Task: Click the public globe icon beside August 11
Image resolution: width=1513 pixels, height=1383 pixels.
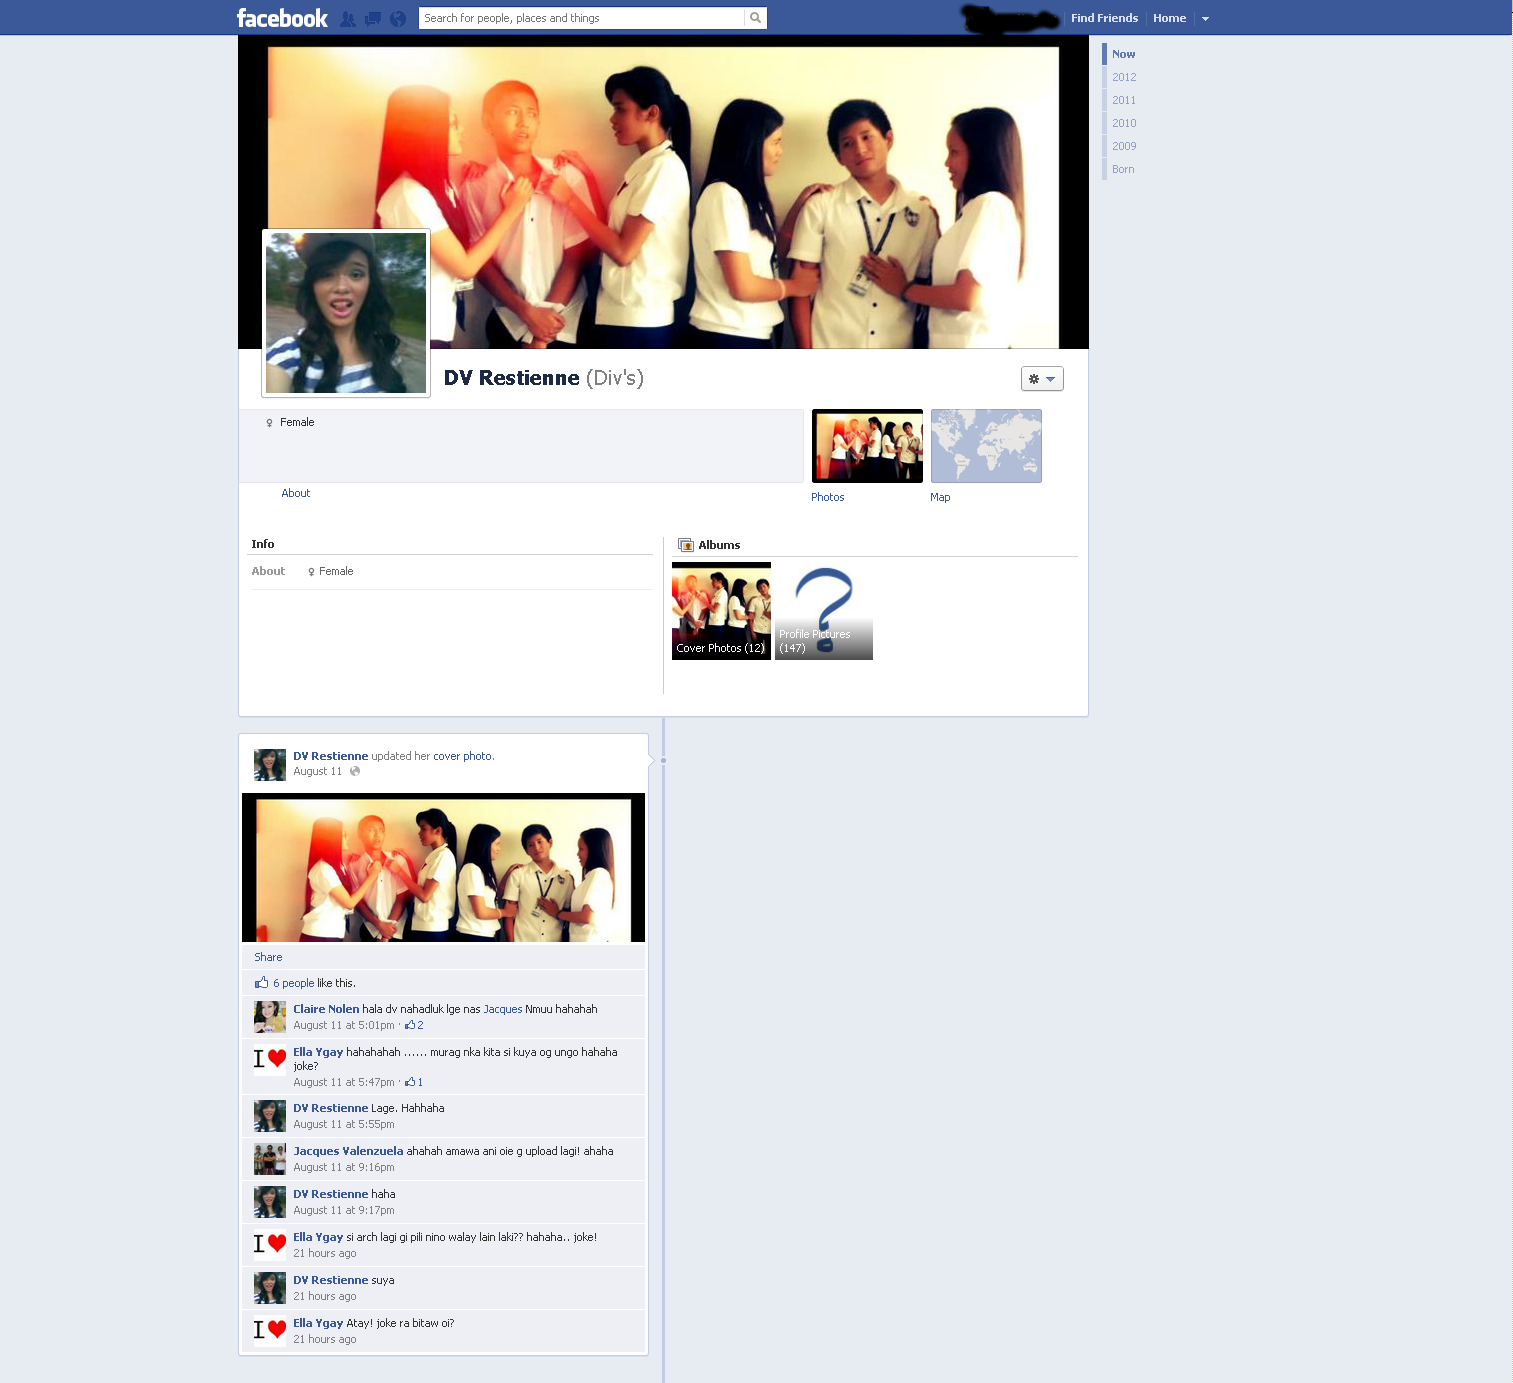Action: tap(355, 771)
